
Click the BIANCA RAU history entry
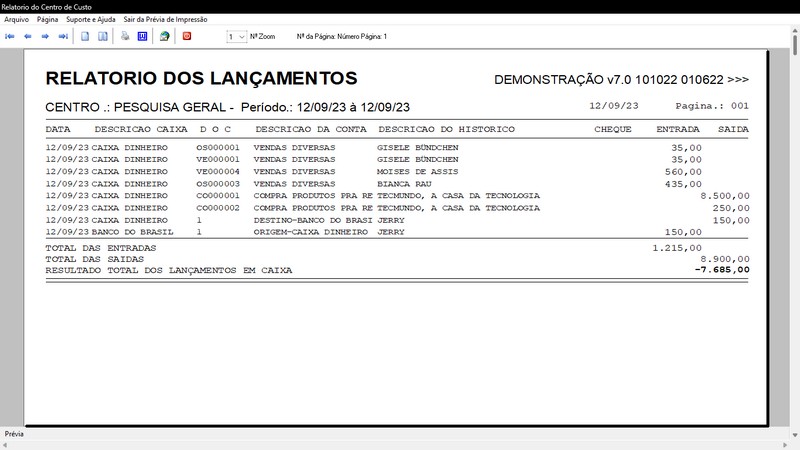click(x=404, y=184)
